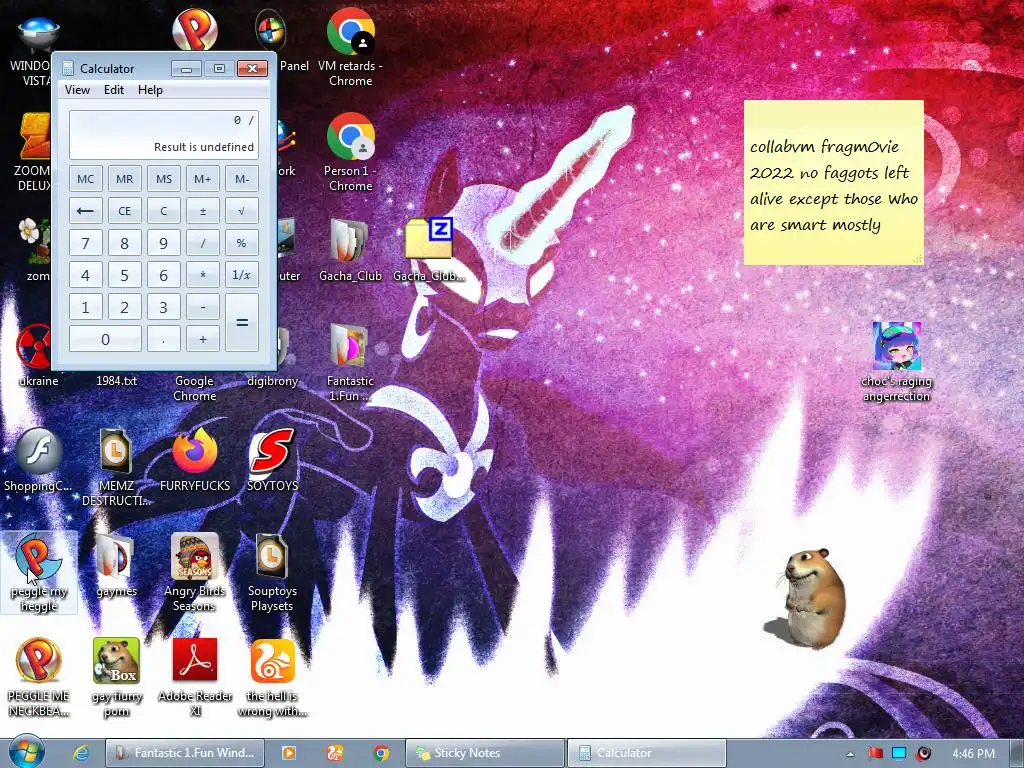The width and height of the screenshot is (1024, 768).
Task: Open the network tray icon
Action: (899, 754)
